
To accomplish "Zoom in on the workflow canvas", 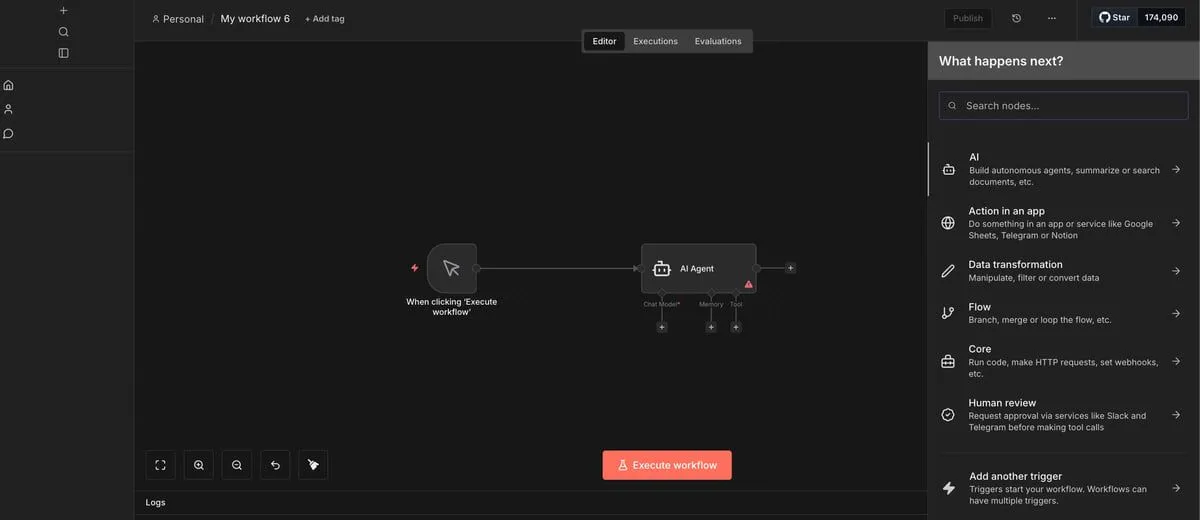I will tap(199, 465).
